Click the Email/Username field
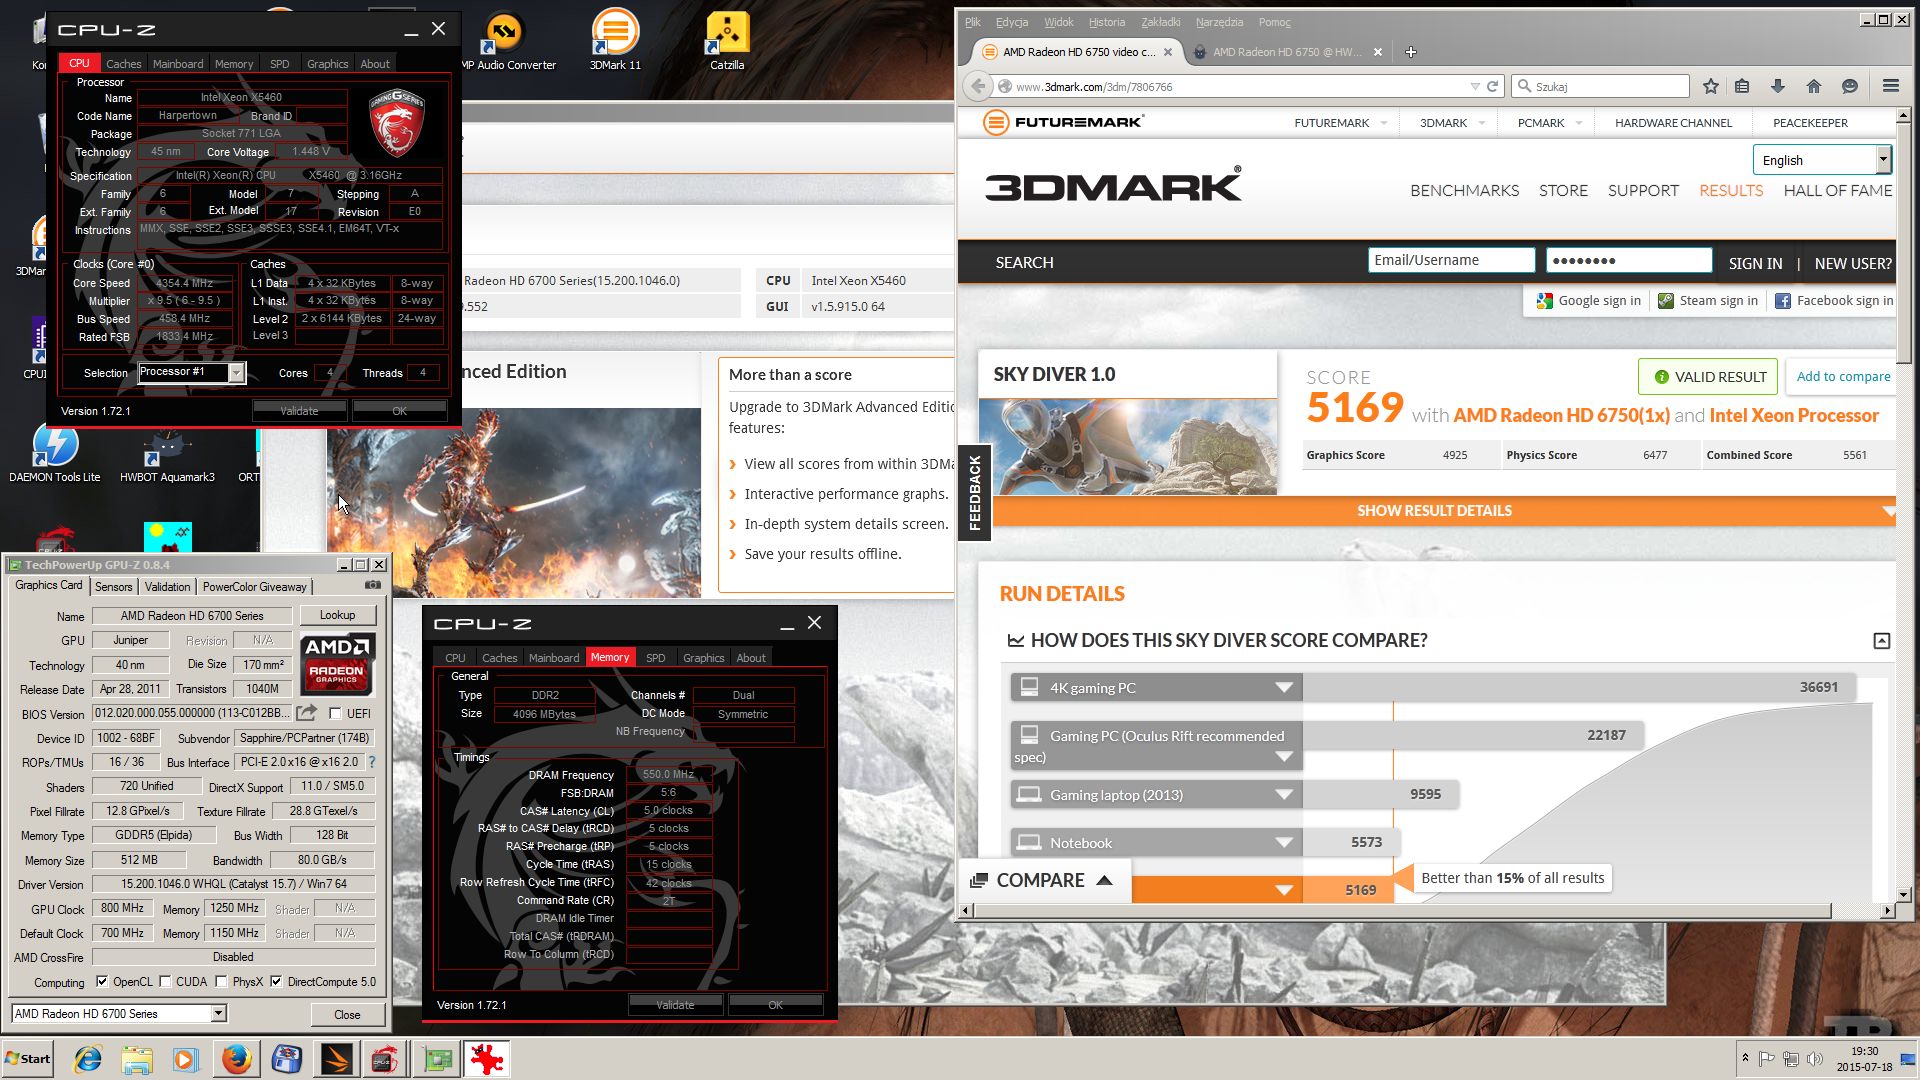This screenshot has width=1920, height=1080. [x=1451, y=260]
